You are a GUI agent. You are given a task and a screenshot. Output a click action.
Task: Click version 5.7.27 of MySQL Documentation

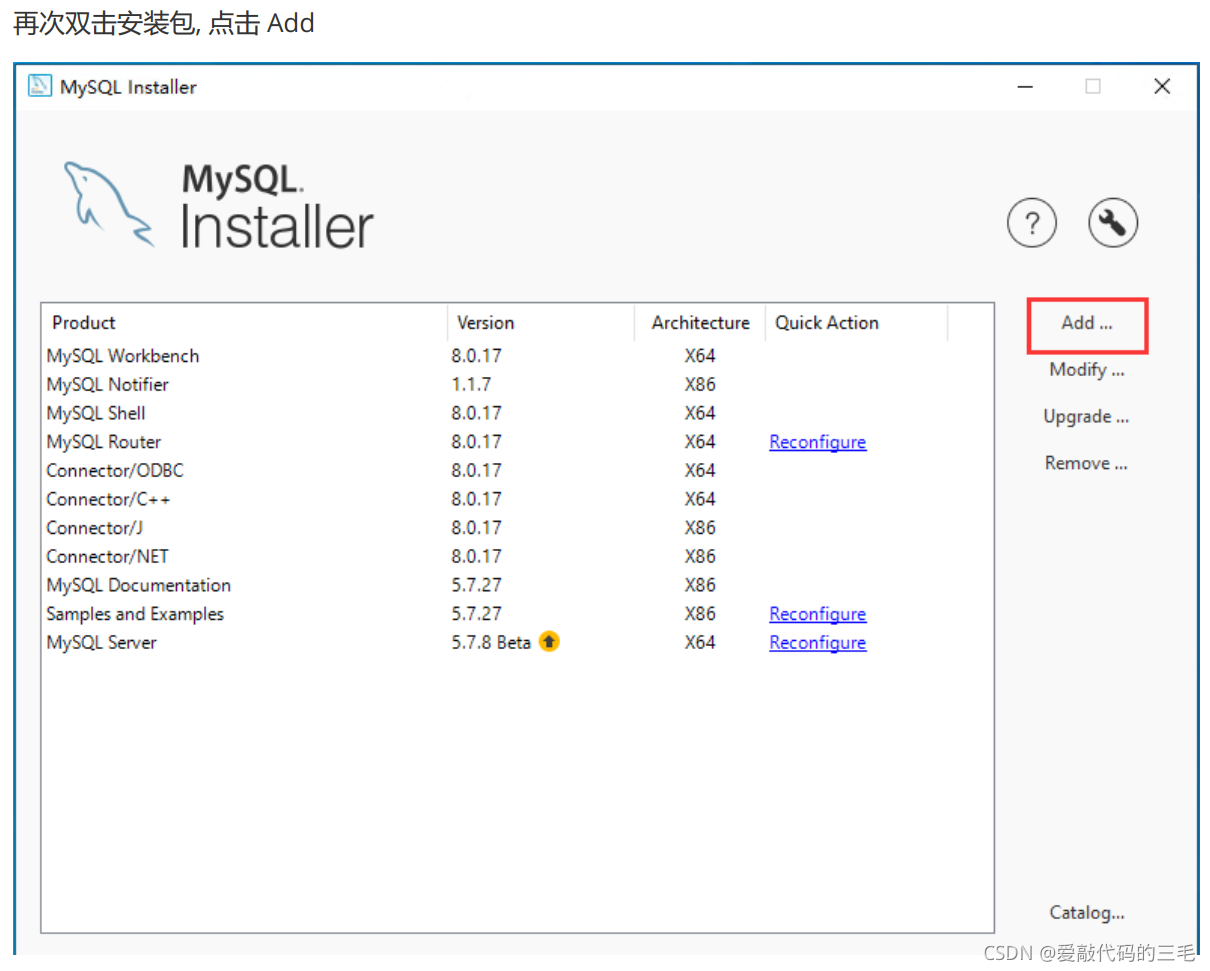pyautogui.click(x=476, y=585)
